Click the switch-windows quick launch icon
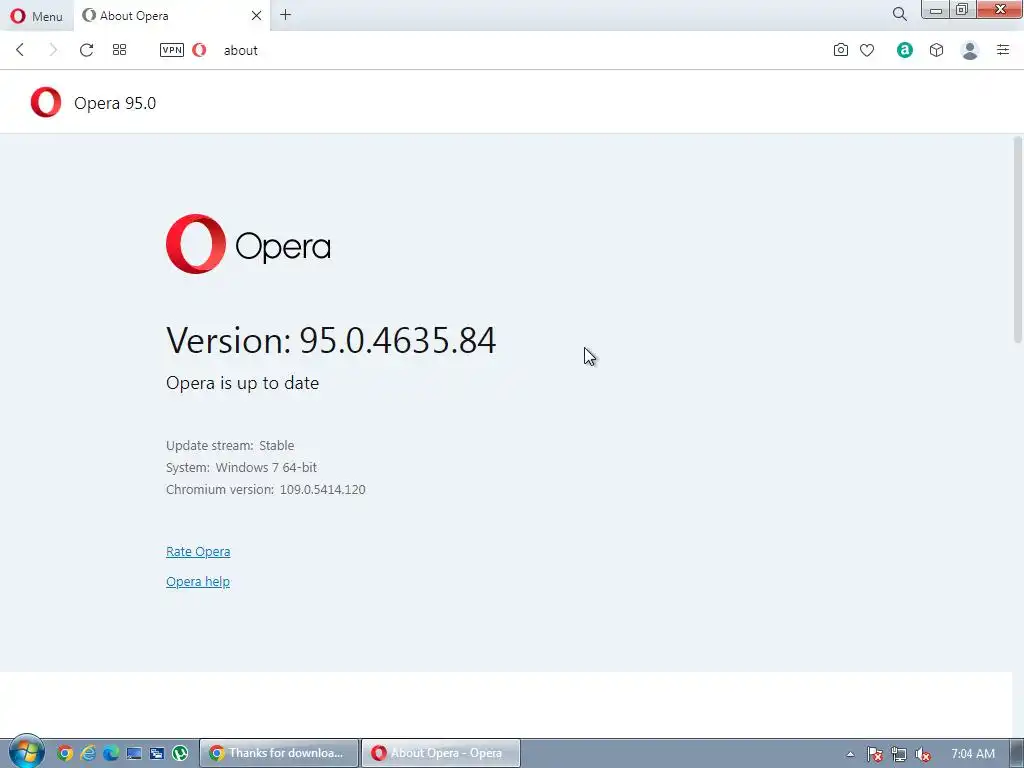 157,753
